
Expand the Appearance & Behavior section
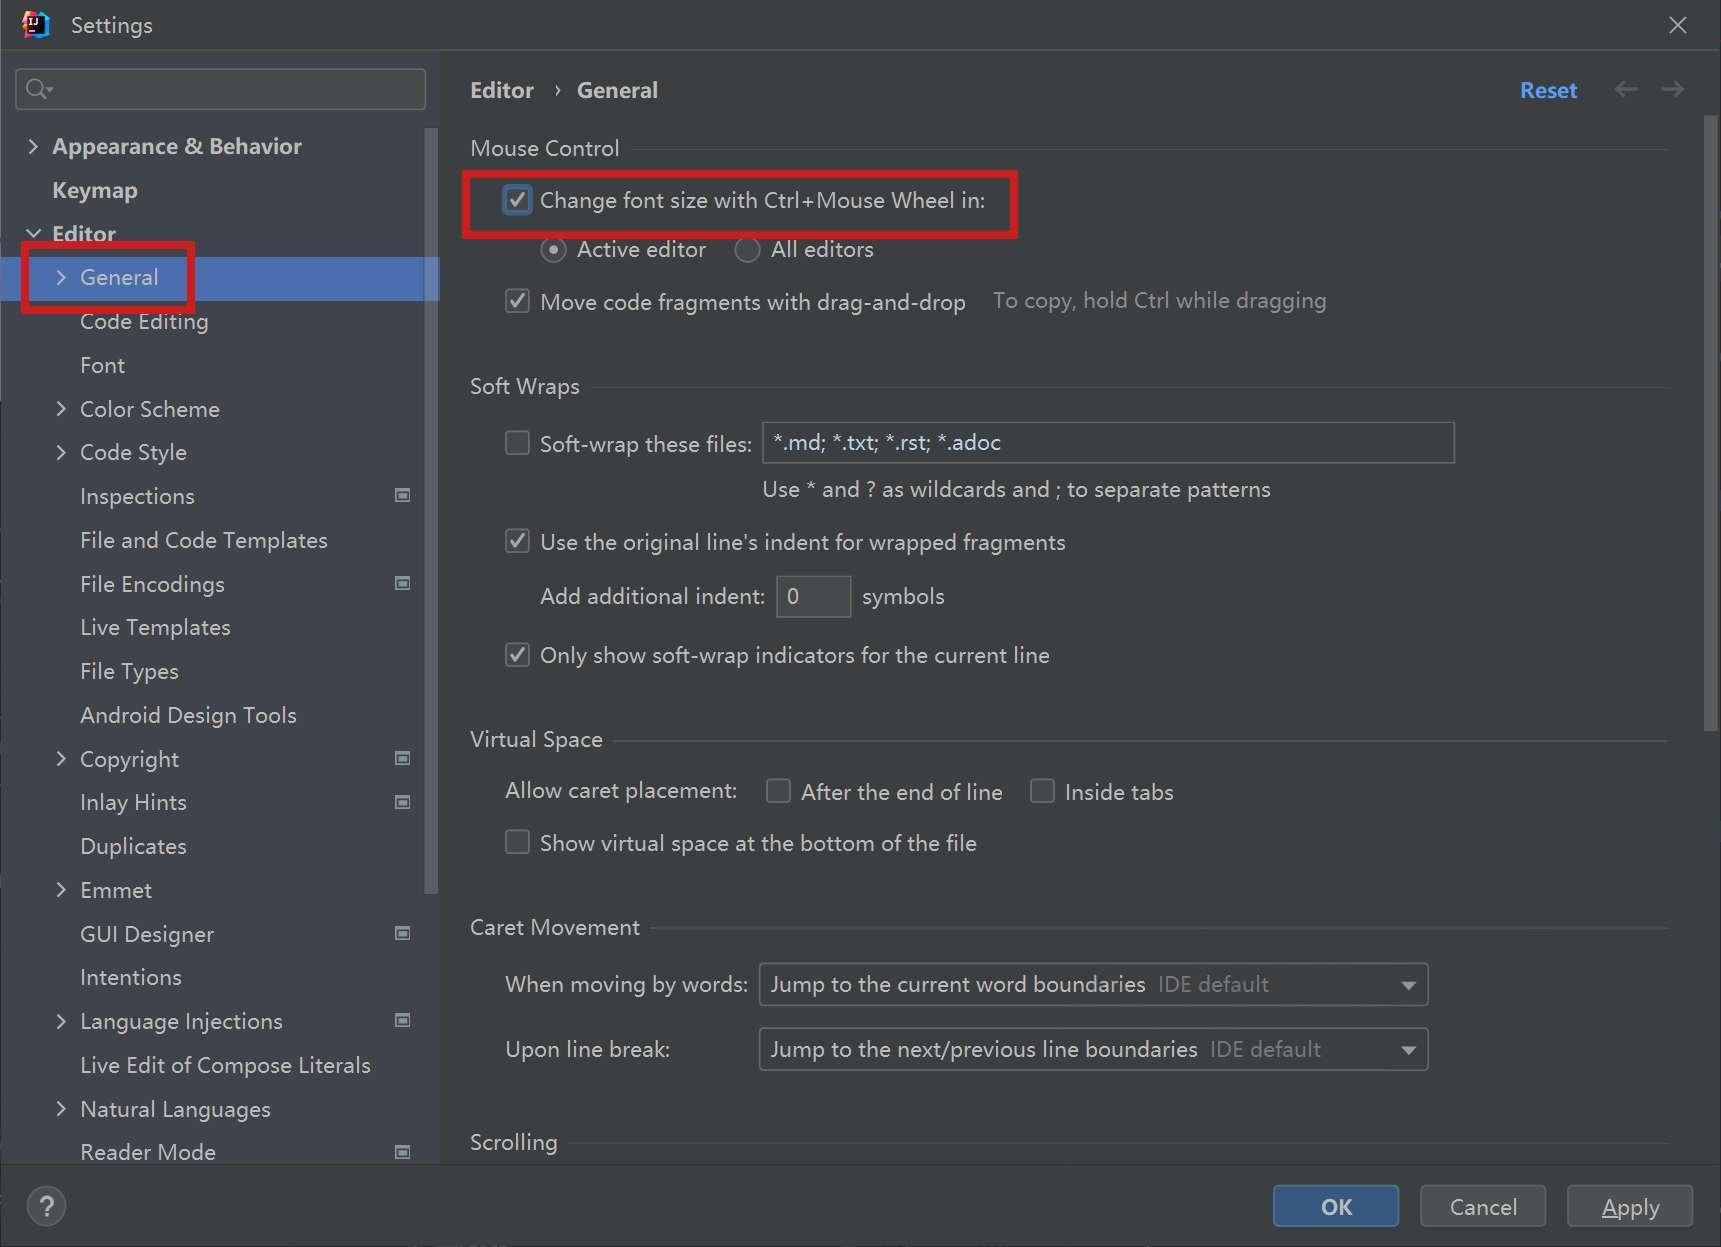click(x=33, y=146)
